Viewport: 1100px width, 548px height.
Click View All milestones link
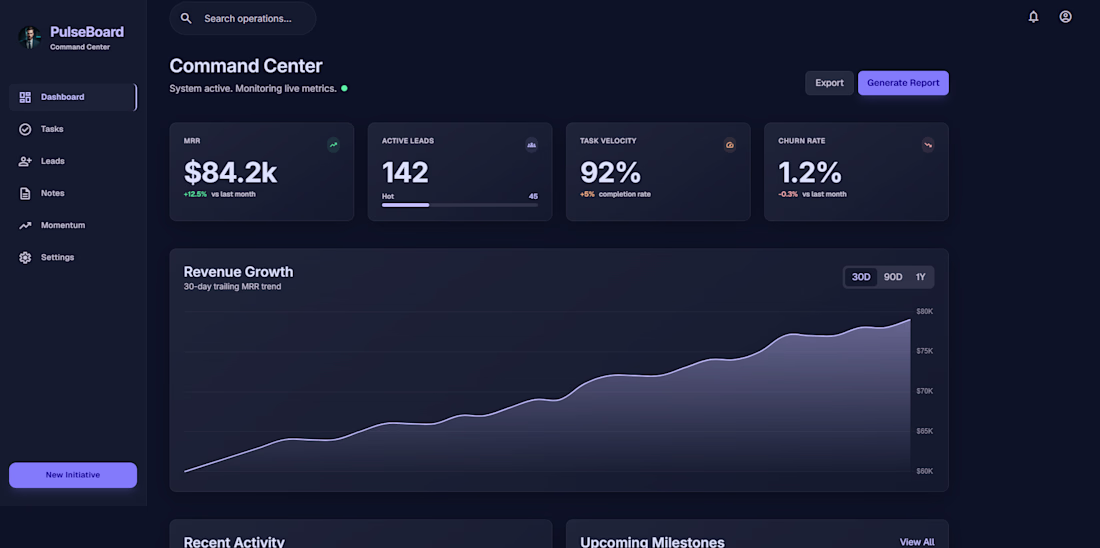[x=917, y=542]
